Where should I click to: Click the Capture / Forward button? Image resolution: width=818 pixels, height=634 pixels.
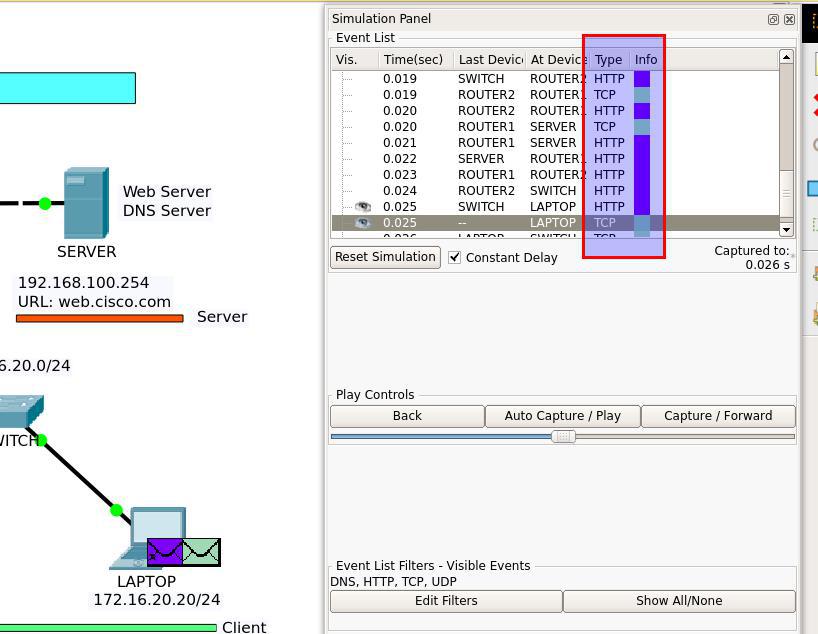[x=718, y=415]
